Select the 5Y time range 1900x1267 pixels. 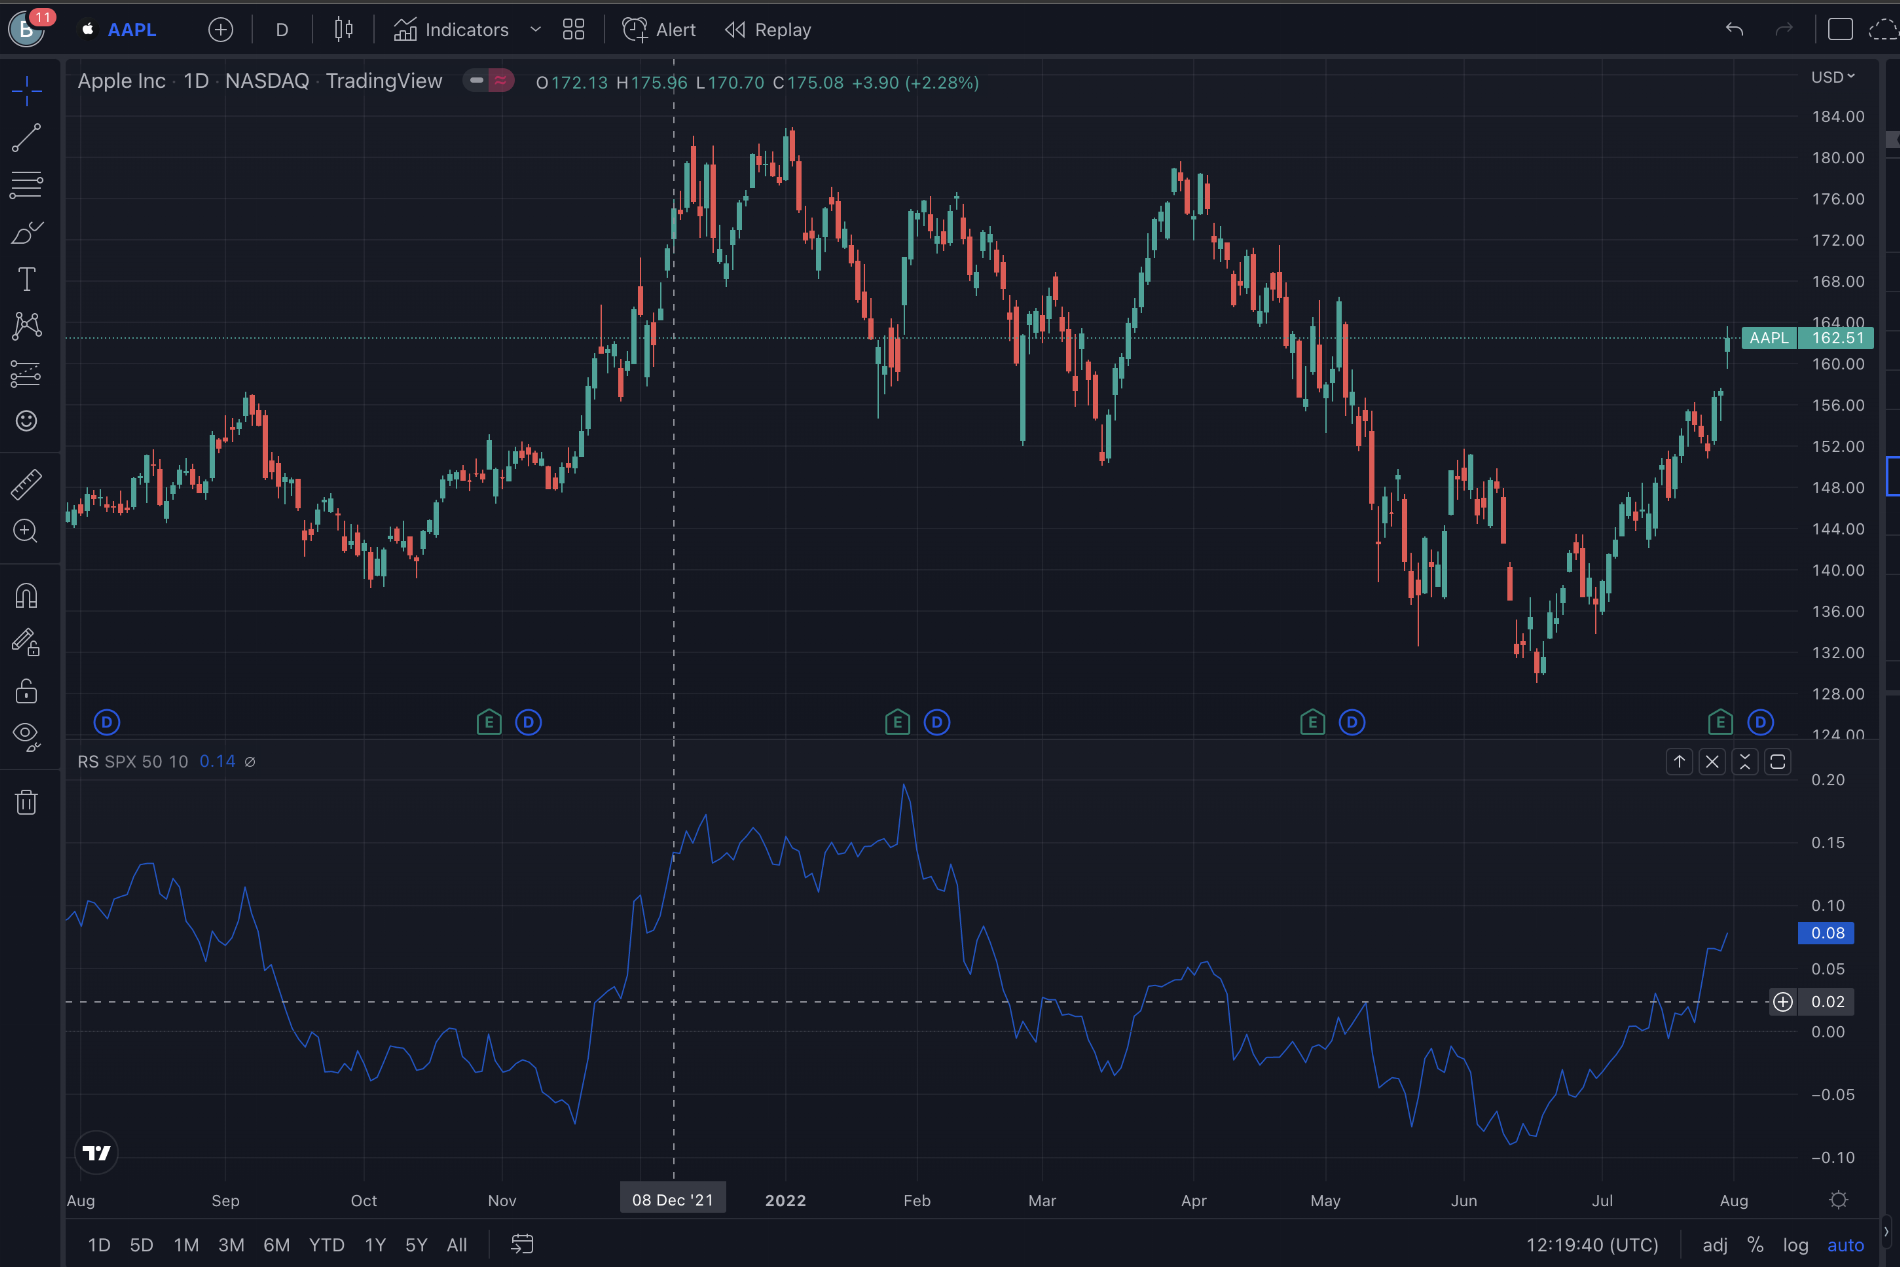[x=416, y=1245]
